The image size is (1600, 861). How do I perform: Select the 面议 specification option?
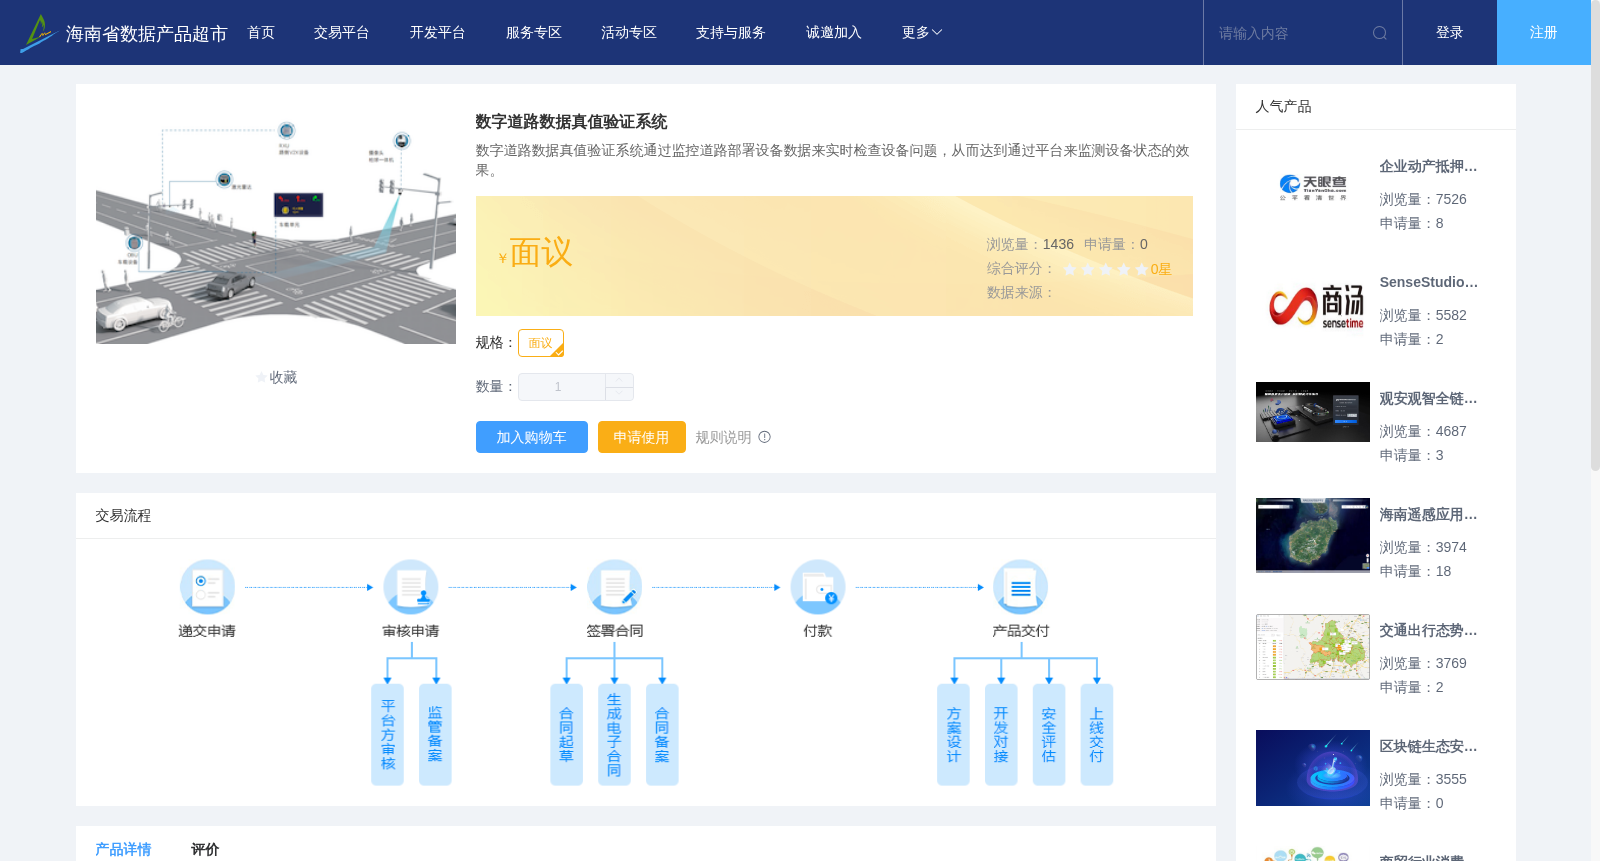coord(541,343)
